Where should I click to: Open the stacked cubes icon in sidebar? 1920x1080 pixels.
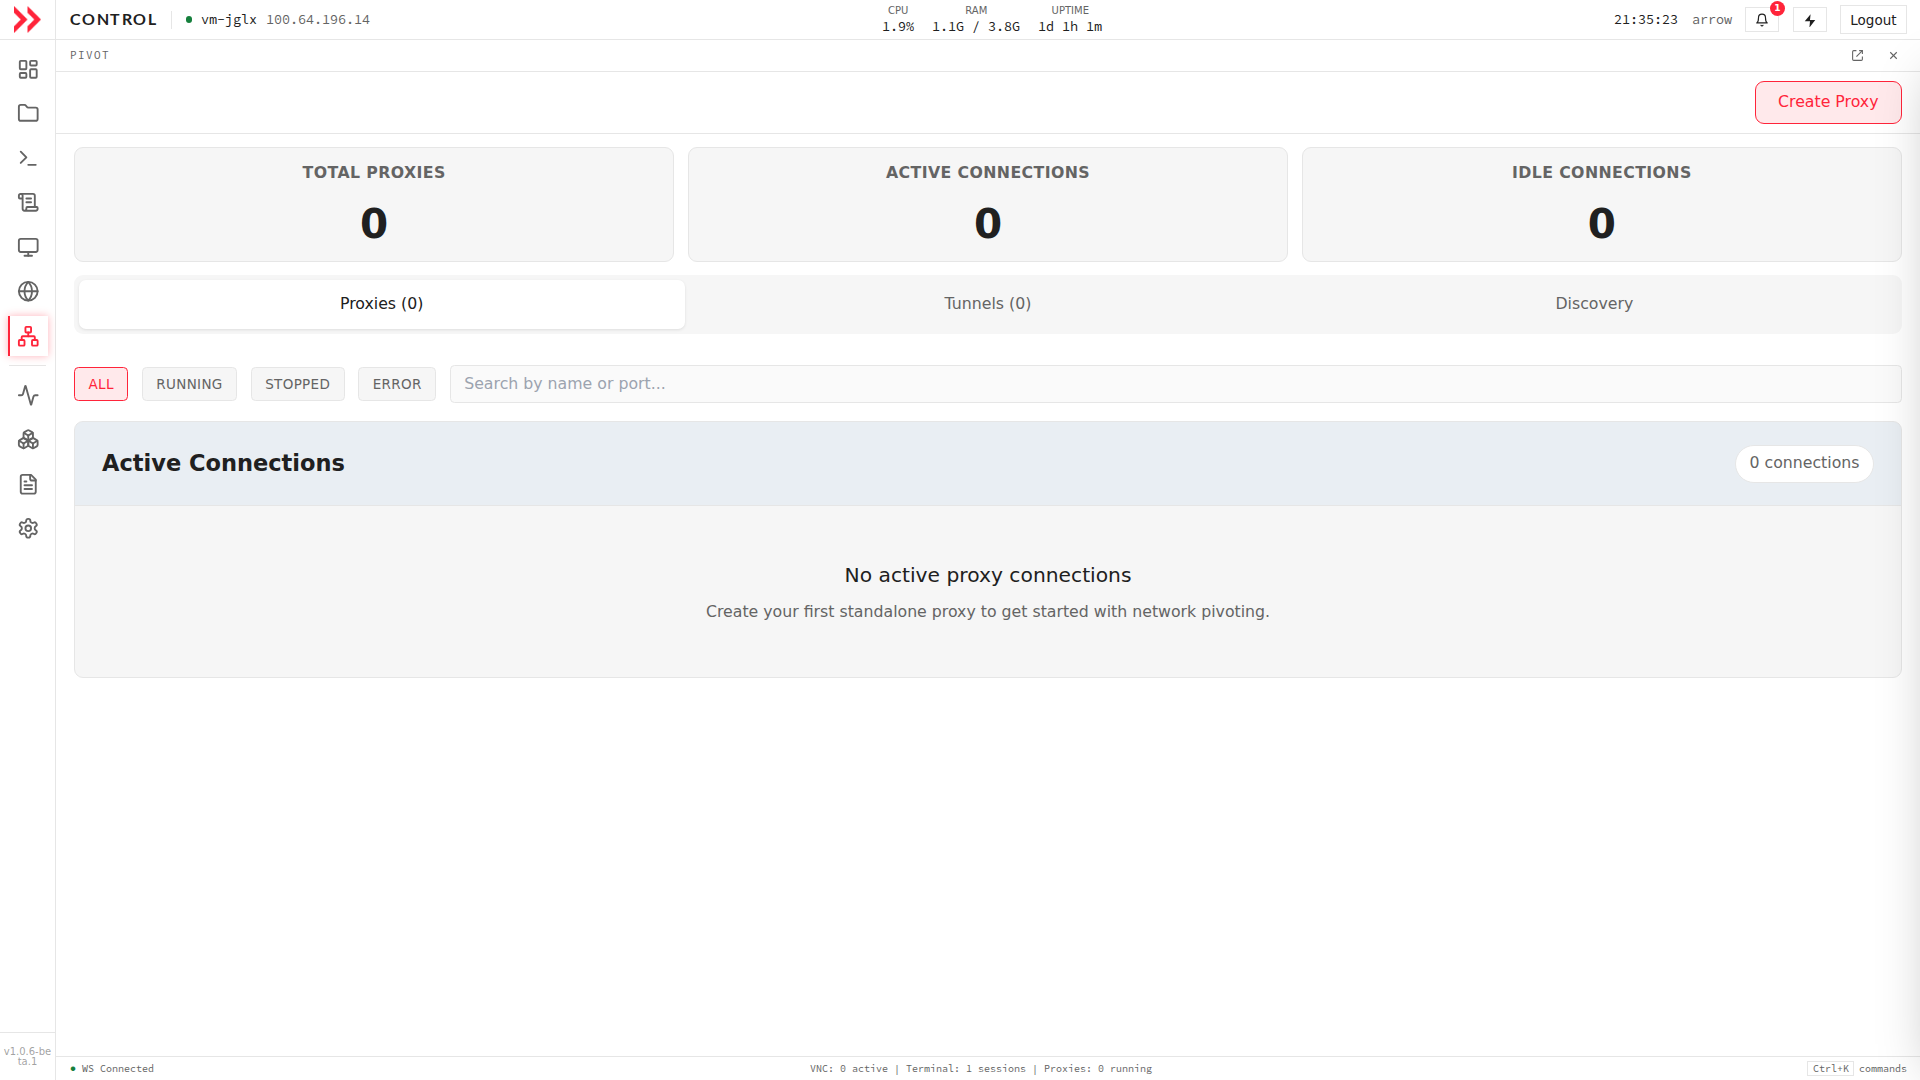(x=28, y=440)
